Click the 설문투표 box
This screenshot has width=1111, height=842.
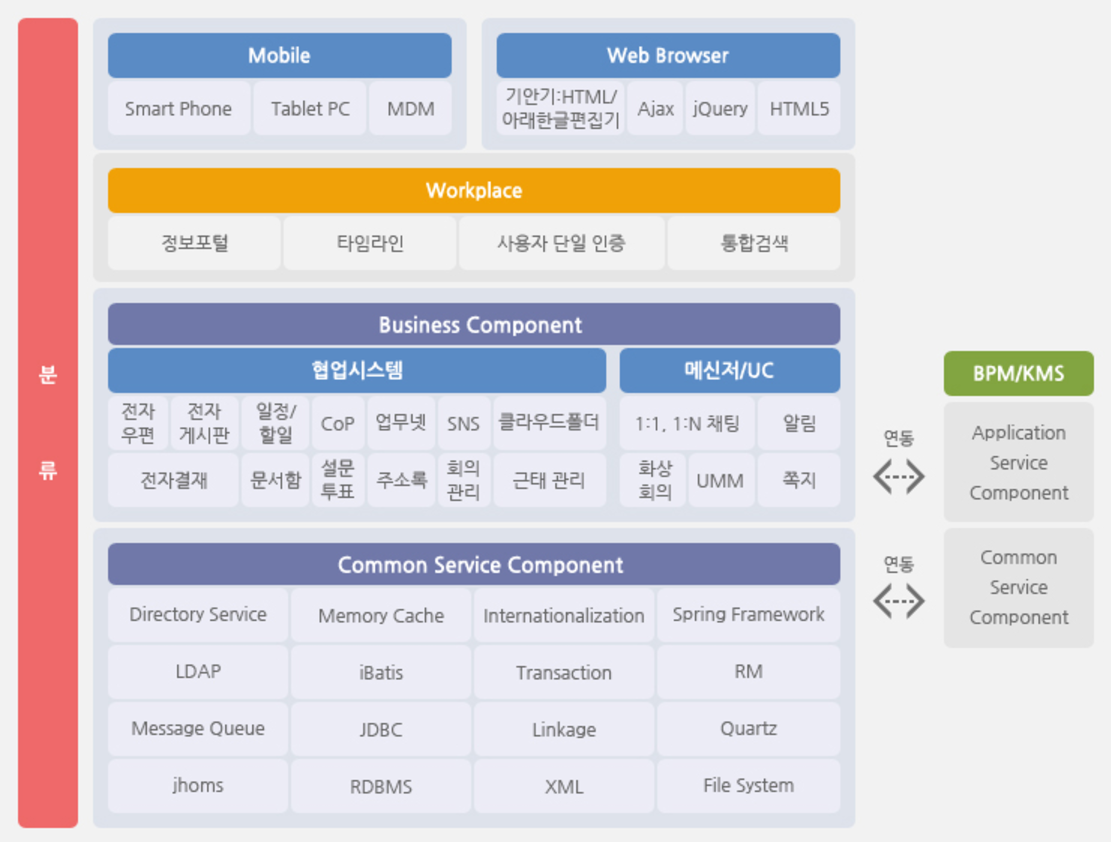(x=338, y=480)
